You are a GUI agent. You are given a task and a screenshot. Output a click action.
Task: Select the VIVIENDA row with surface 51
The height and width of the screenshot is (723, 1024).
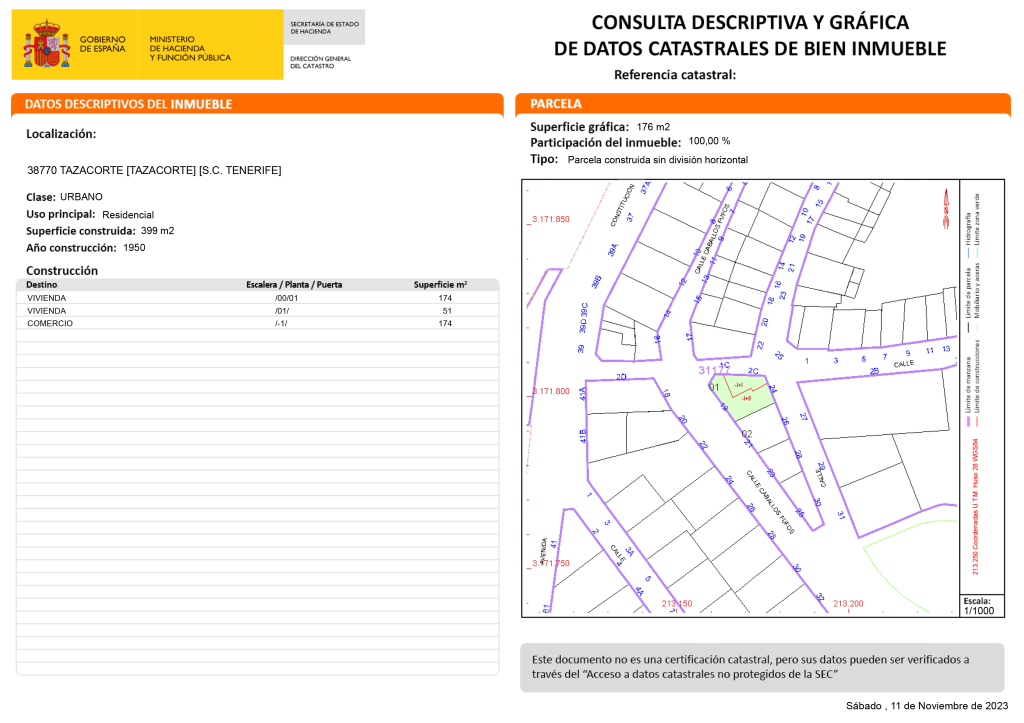pos(258,311)
